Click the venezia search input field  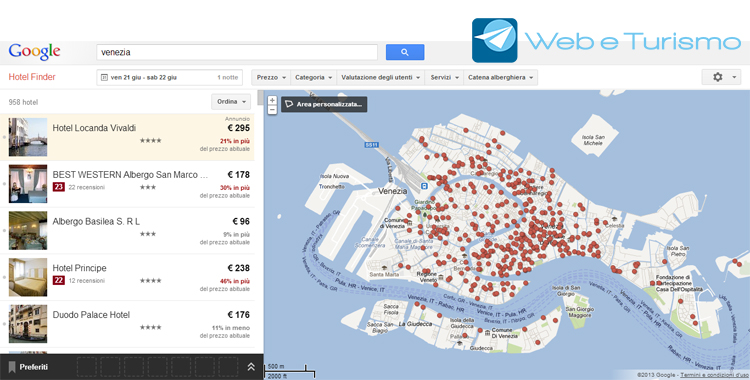[237, 52]
